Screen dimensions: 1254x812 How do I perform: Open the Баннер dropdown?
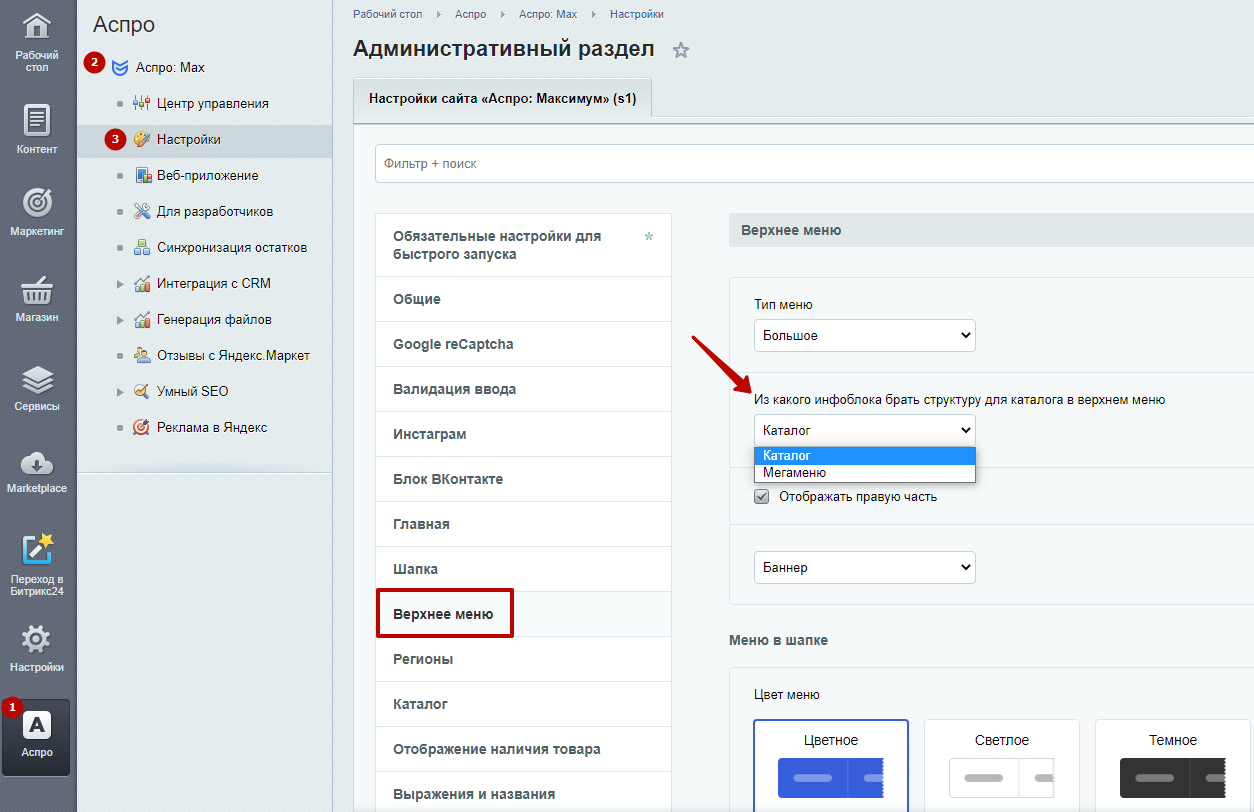click(x=864, y=567)
